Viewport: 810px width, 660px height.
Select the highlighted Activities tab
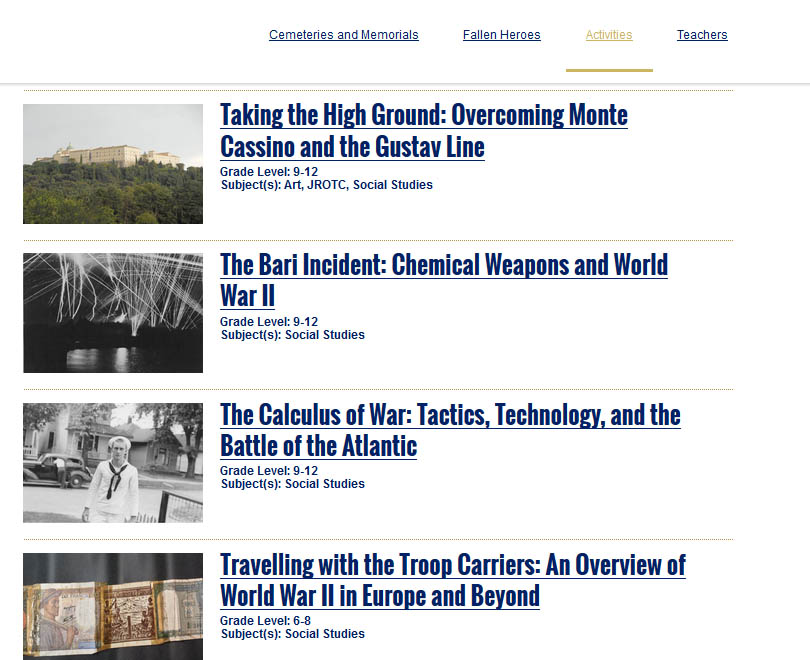[x=608, y=35]
